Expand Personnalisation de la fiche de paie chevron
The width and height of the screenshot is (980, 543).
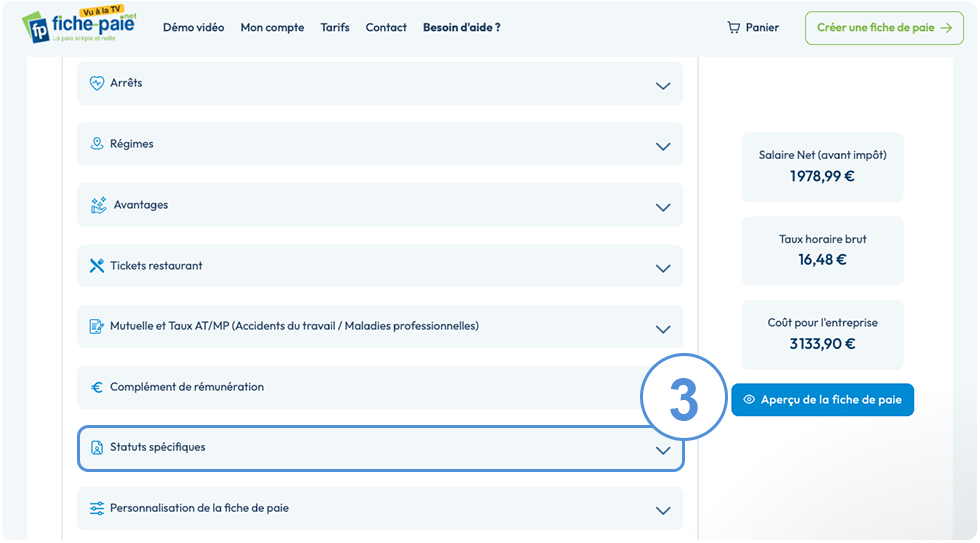(x=663, y=511)
